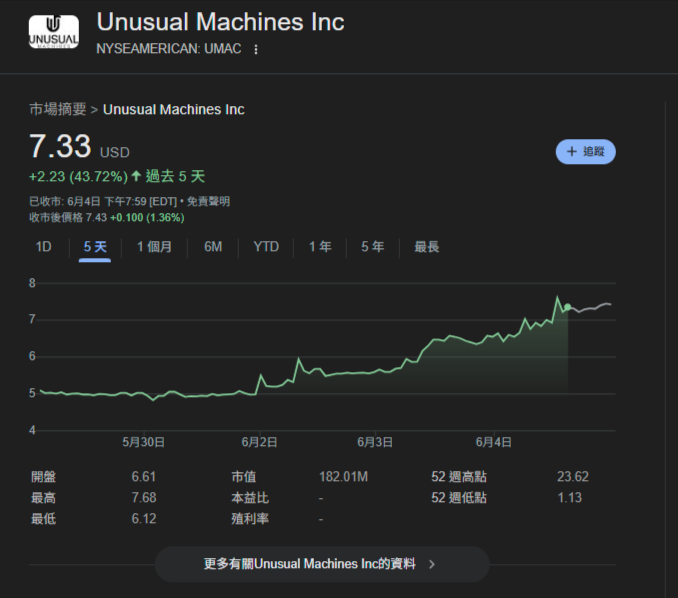Click the 追蹤 follow button
The height and width of the screenshot is (598, 678).
tap(586, 152)
